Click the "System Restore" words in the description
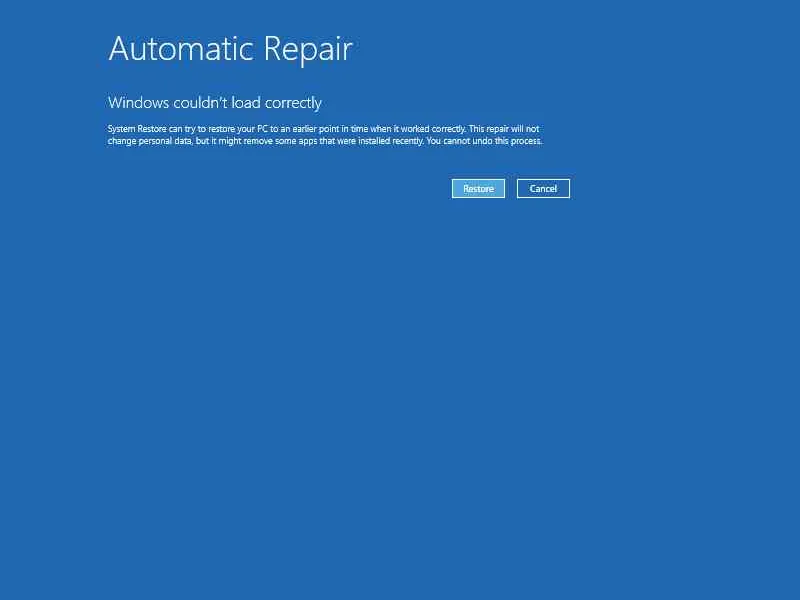This screenshot has width=800, height=600. (x=137, y=129)
